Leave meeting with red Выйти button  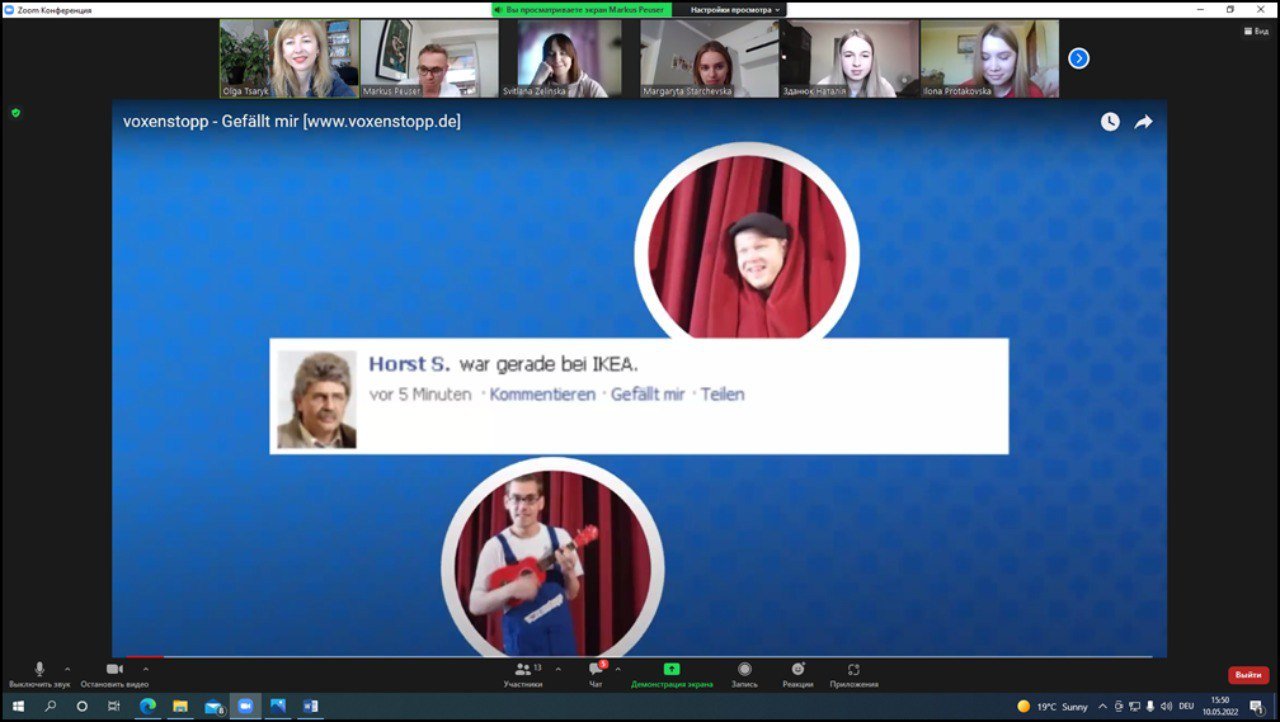[x=1248, y=675]
